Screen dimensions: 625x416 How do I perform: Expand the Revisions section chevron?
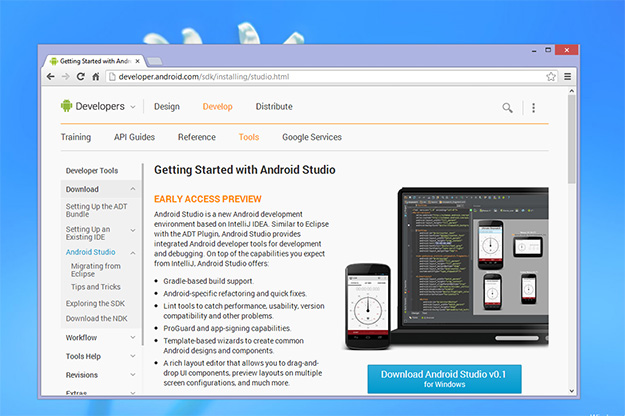tap(133, 375)
